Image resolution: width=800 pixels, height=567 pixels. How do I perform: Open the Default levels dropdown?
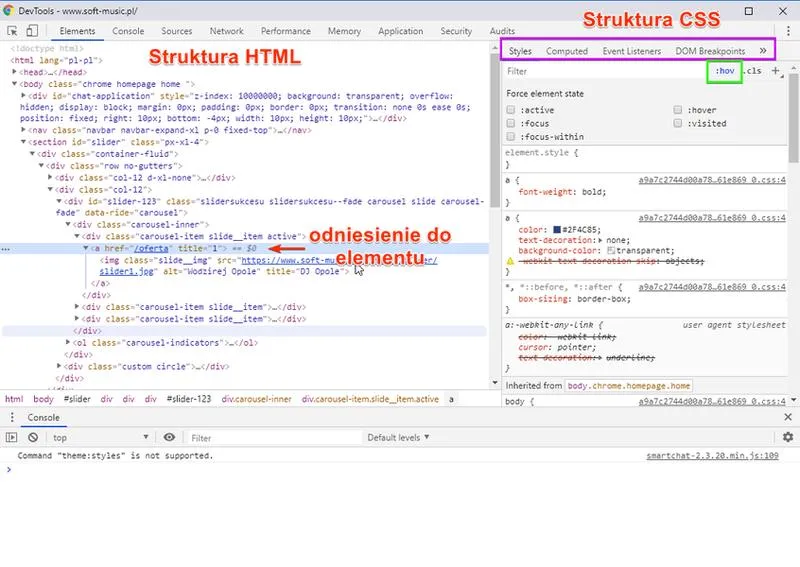pos(398,437)
